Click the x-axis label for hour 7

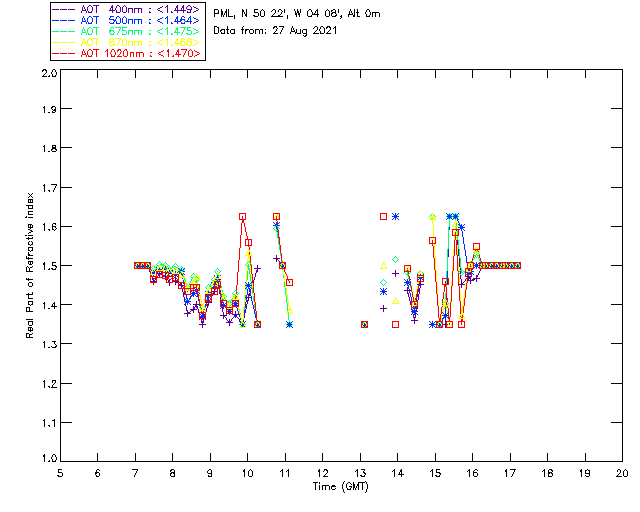135,473
